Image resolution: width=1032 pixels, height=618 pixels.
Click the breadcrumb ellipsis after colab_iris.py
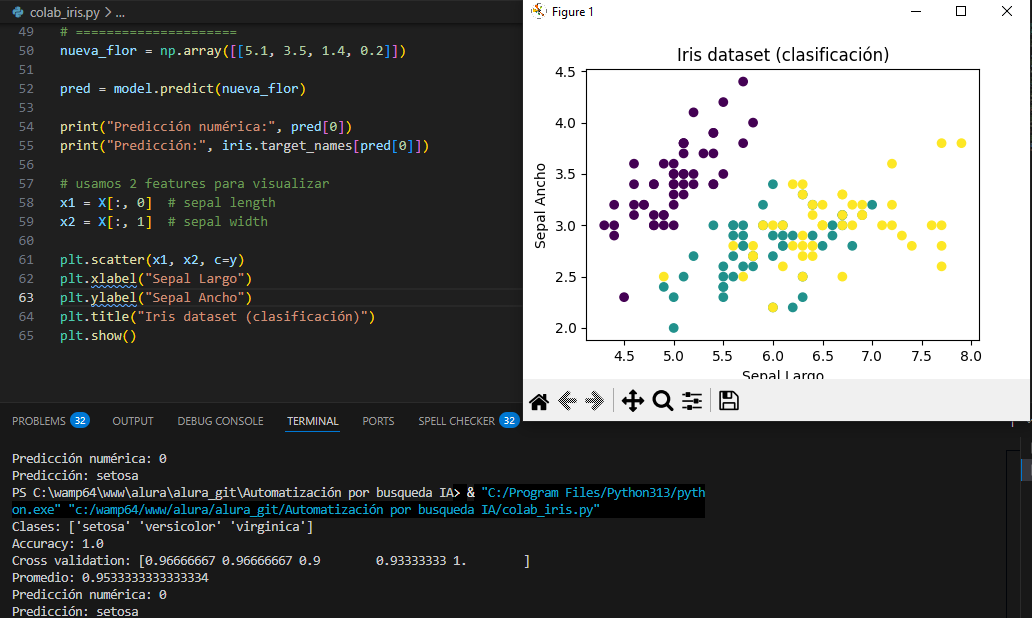(x=120, y=13)
